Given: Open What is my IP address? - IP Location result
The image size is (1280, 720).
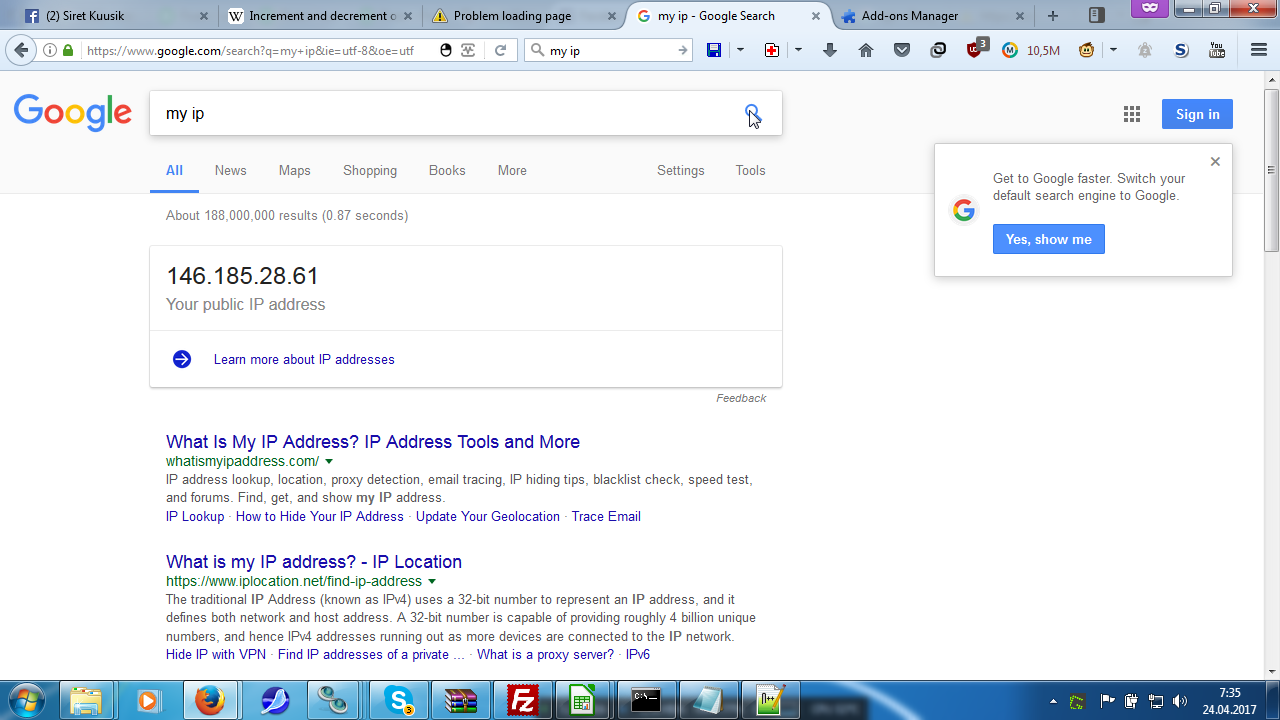Looking at the screenshot, I should pos(314,562).
